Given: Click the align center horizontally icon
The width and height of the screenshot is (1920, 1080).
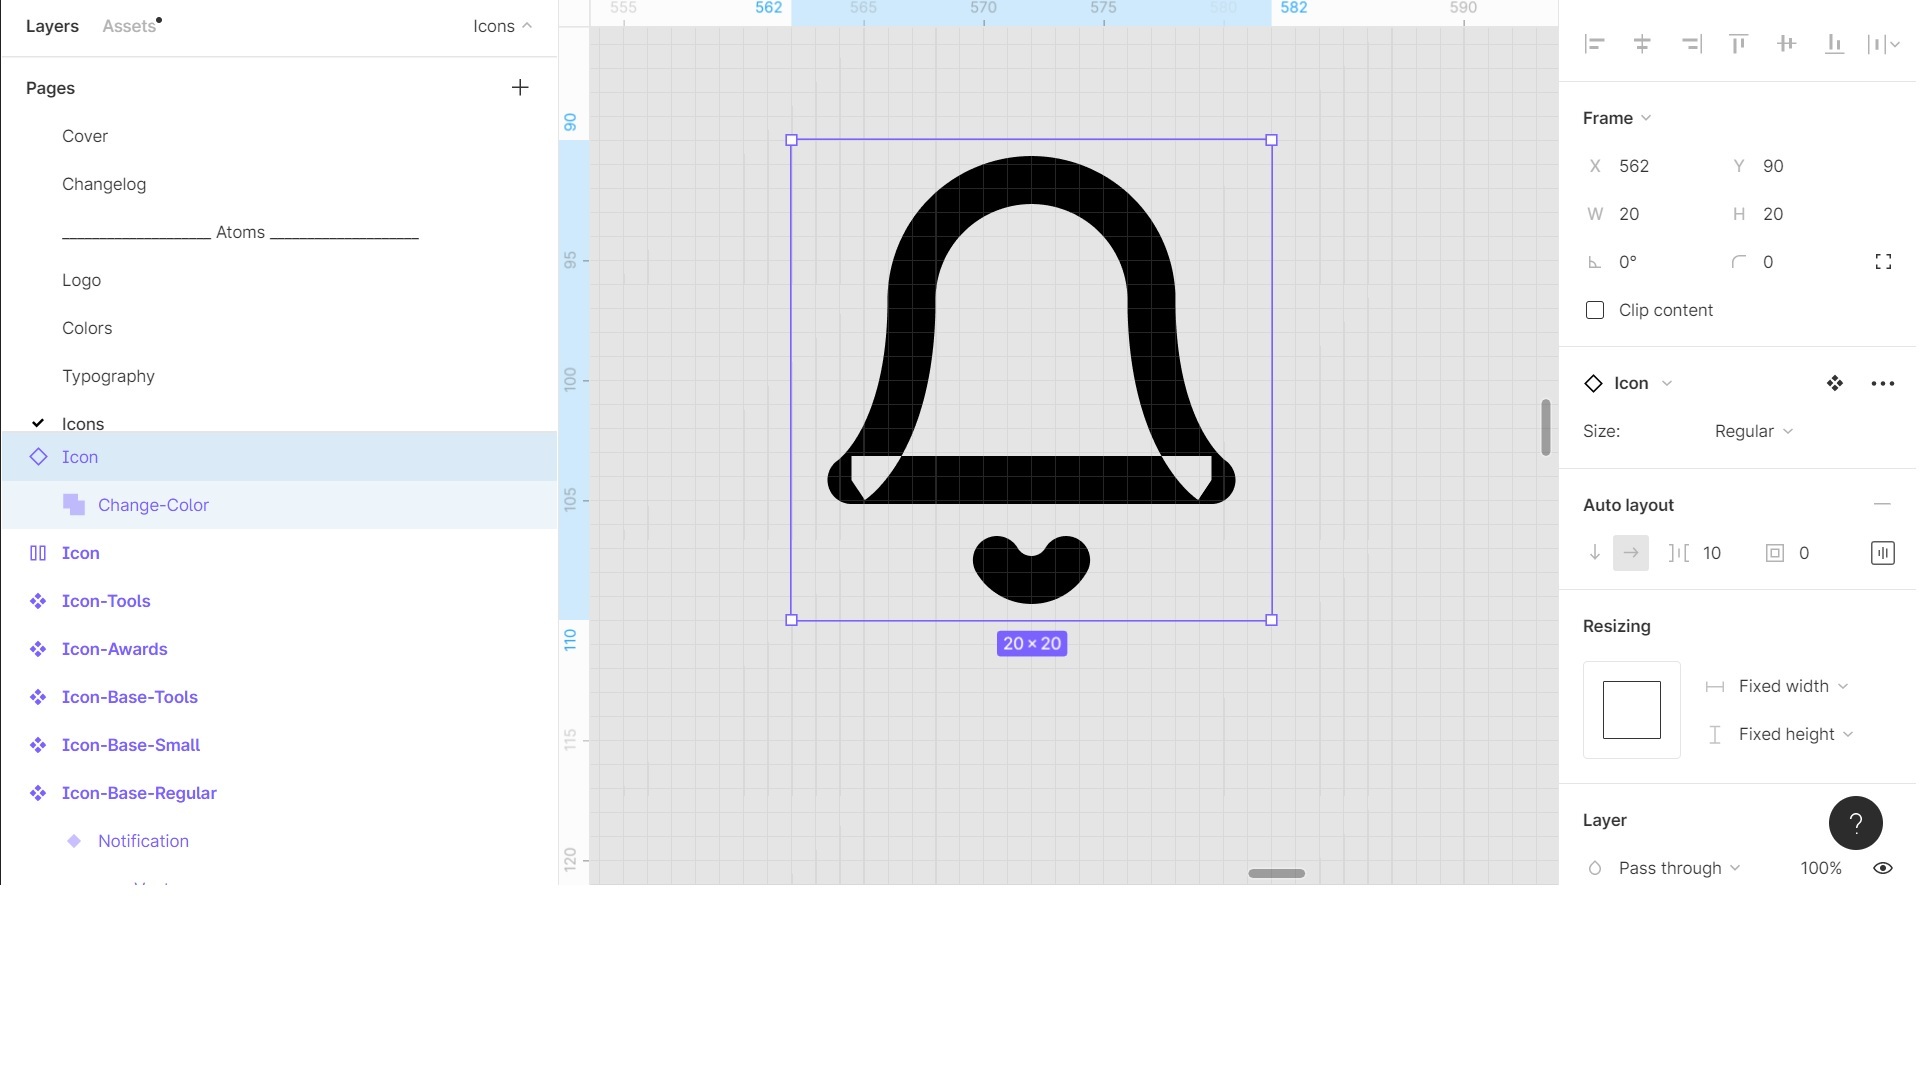Looking at the screenshot, I should pos(1643,44).
